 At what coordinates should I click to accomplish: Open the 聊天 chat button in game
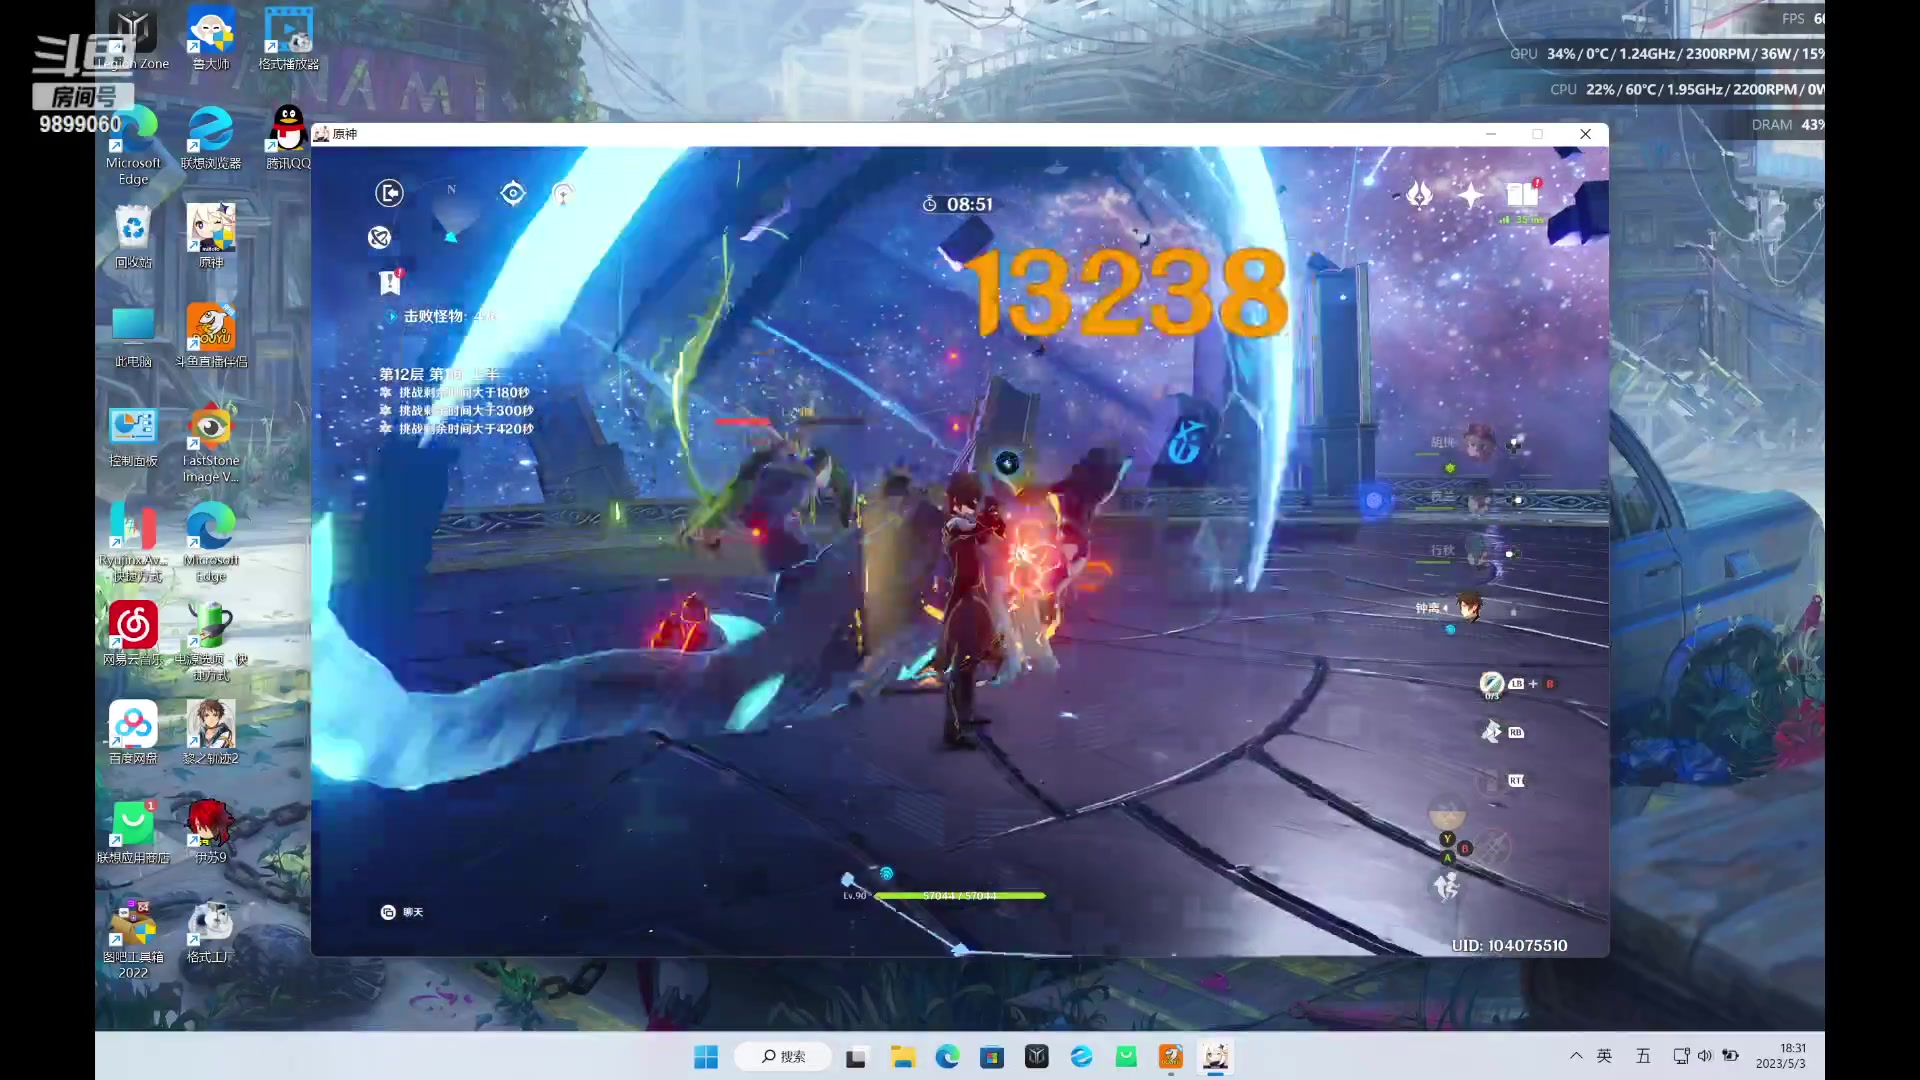click(402, 912)
